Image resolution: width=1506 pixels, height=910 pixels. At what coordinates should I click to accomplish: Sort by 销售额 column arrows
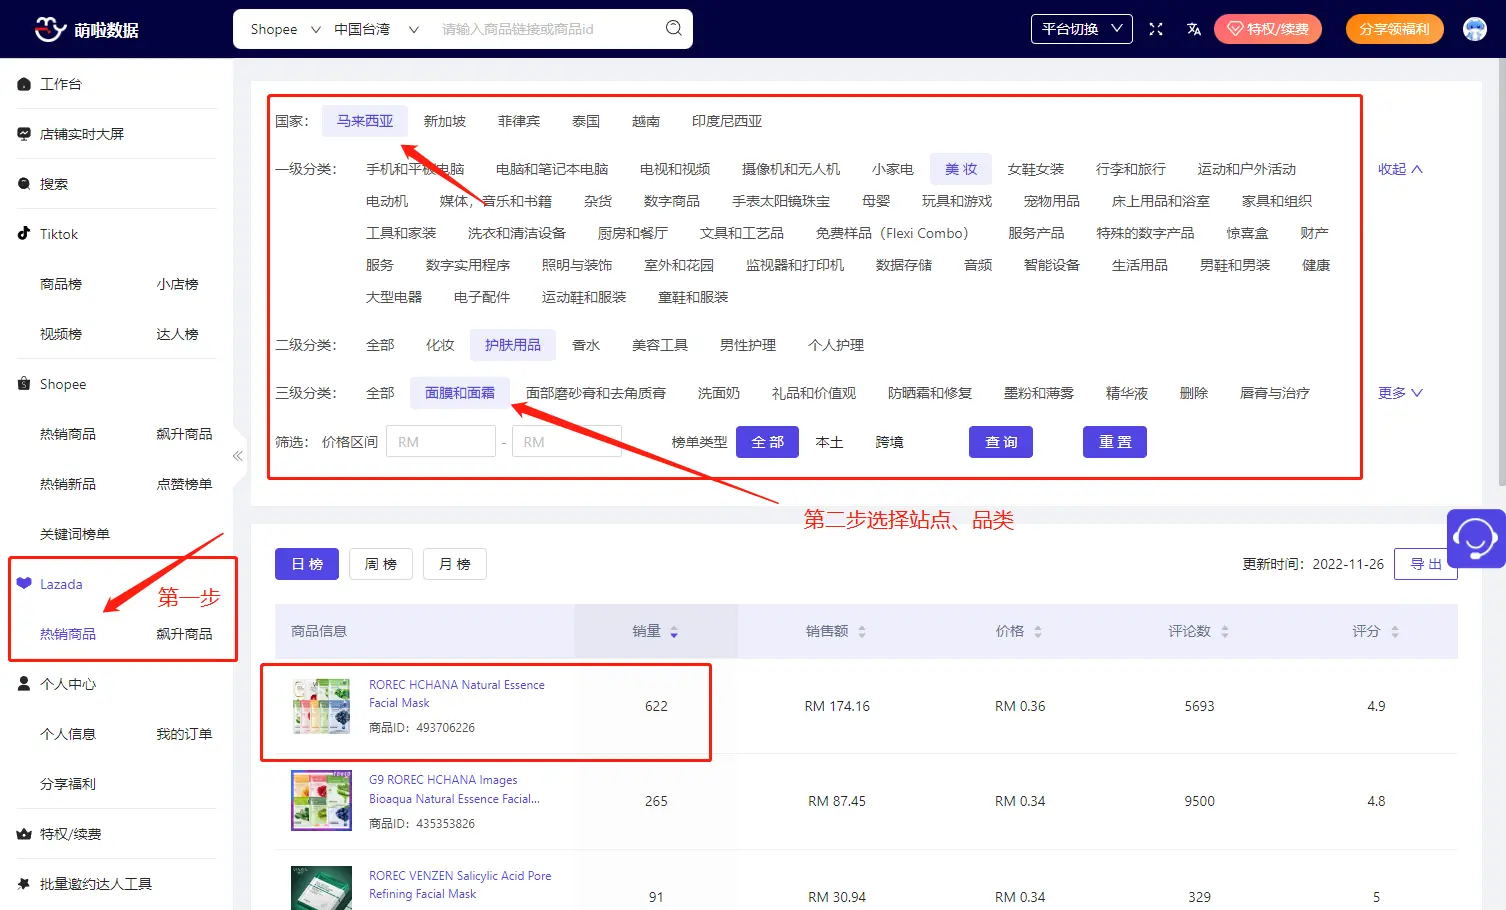click(862, 632)
